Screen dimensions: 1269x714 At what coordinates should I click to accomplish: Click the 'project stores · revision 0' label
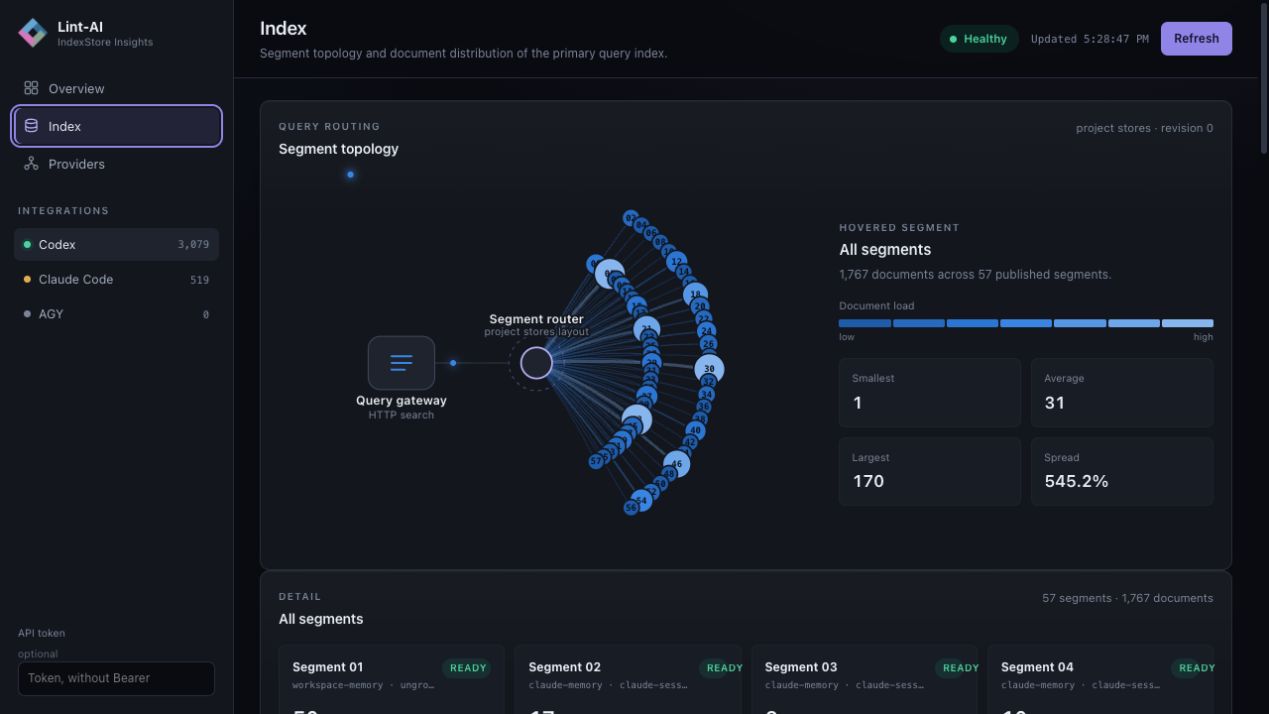pyautogui.click(x=1144, y=128)
